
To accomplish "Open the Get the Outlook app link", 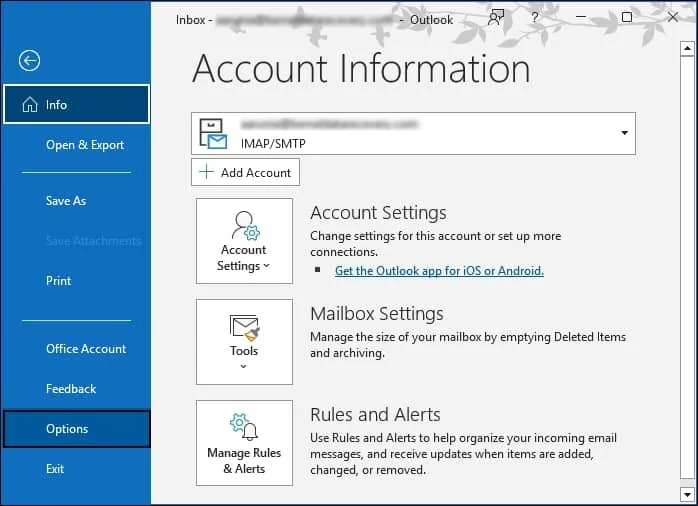I will [439, 271].
